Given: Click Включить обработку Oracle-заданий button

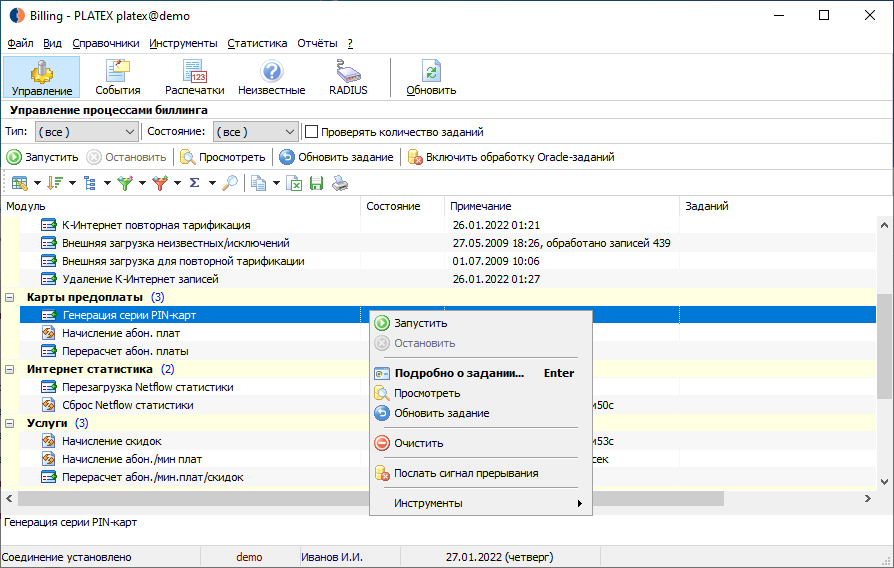Looking at the screenshot, I should [x=511, y=157].
